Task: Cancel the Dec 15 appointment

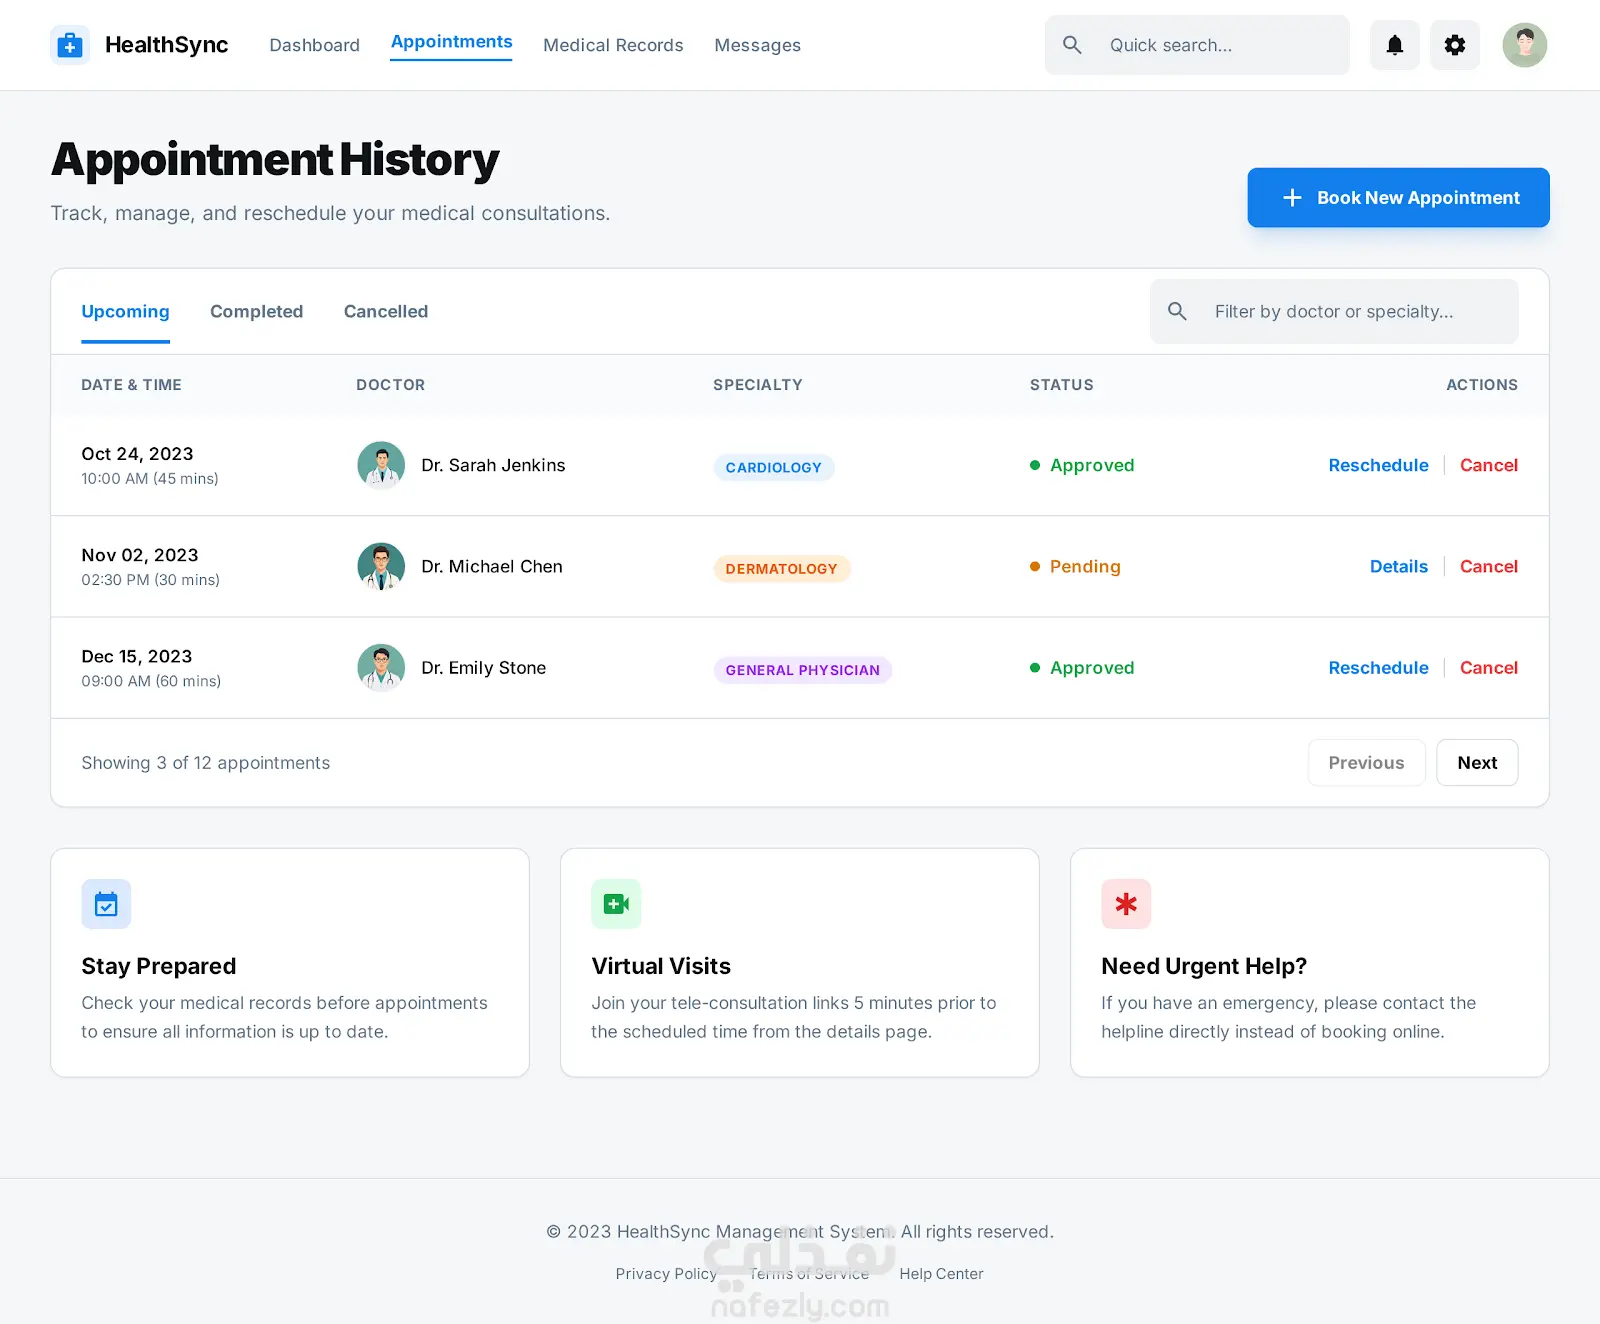Action: pyautogui.click(x=1489, y=668)
